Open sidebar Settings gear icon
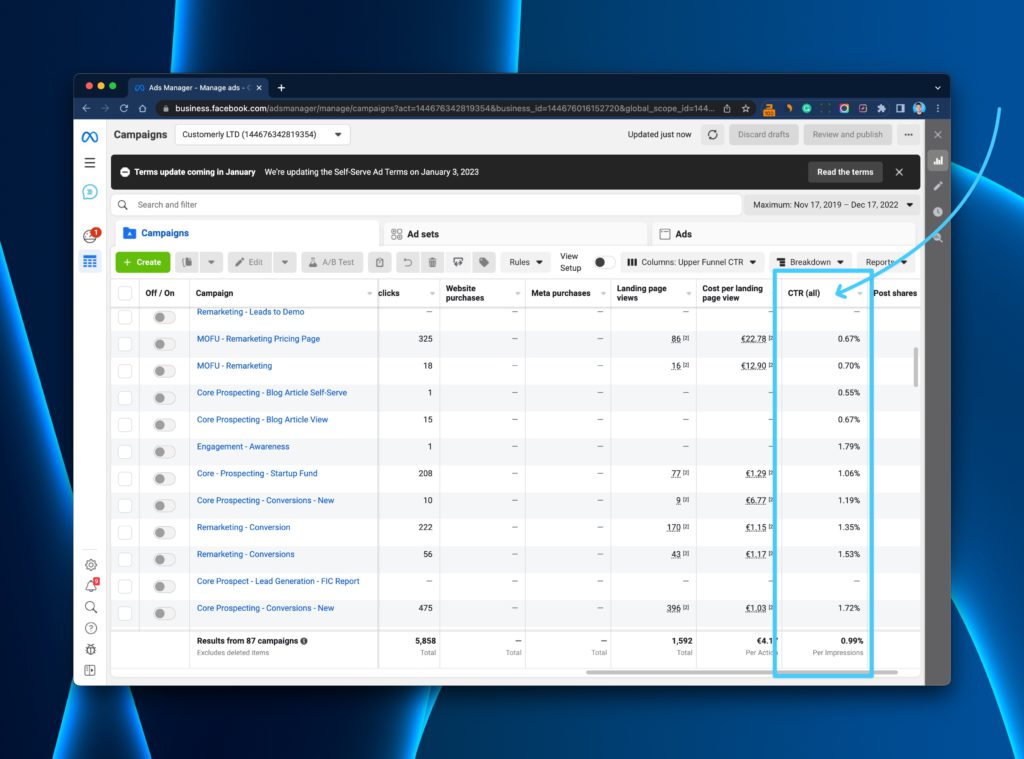Screen dimensions: 1024x759 (91, 564)
